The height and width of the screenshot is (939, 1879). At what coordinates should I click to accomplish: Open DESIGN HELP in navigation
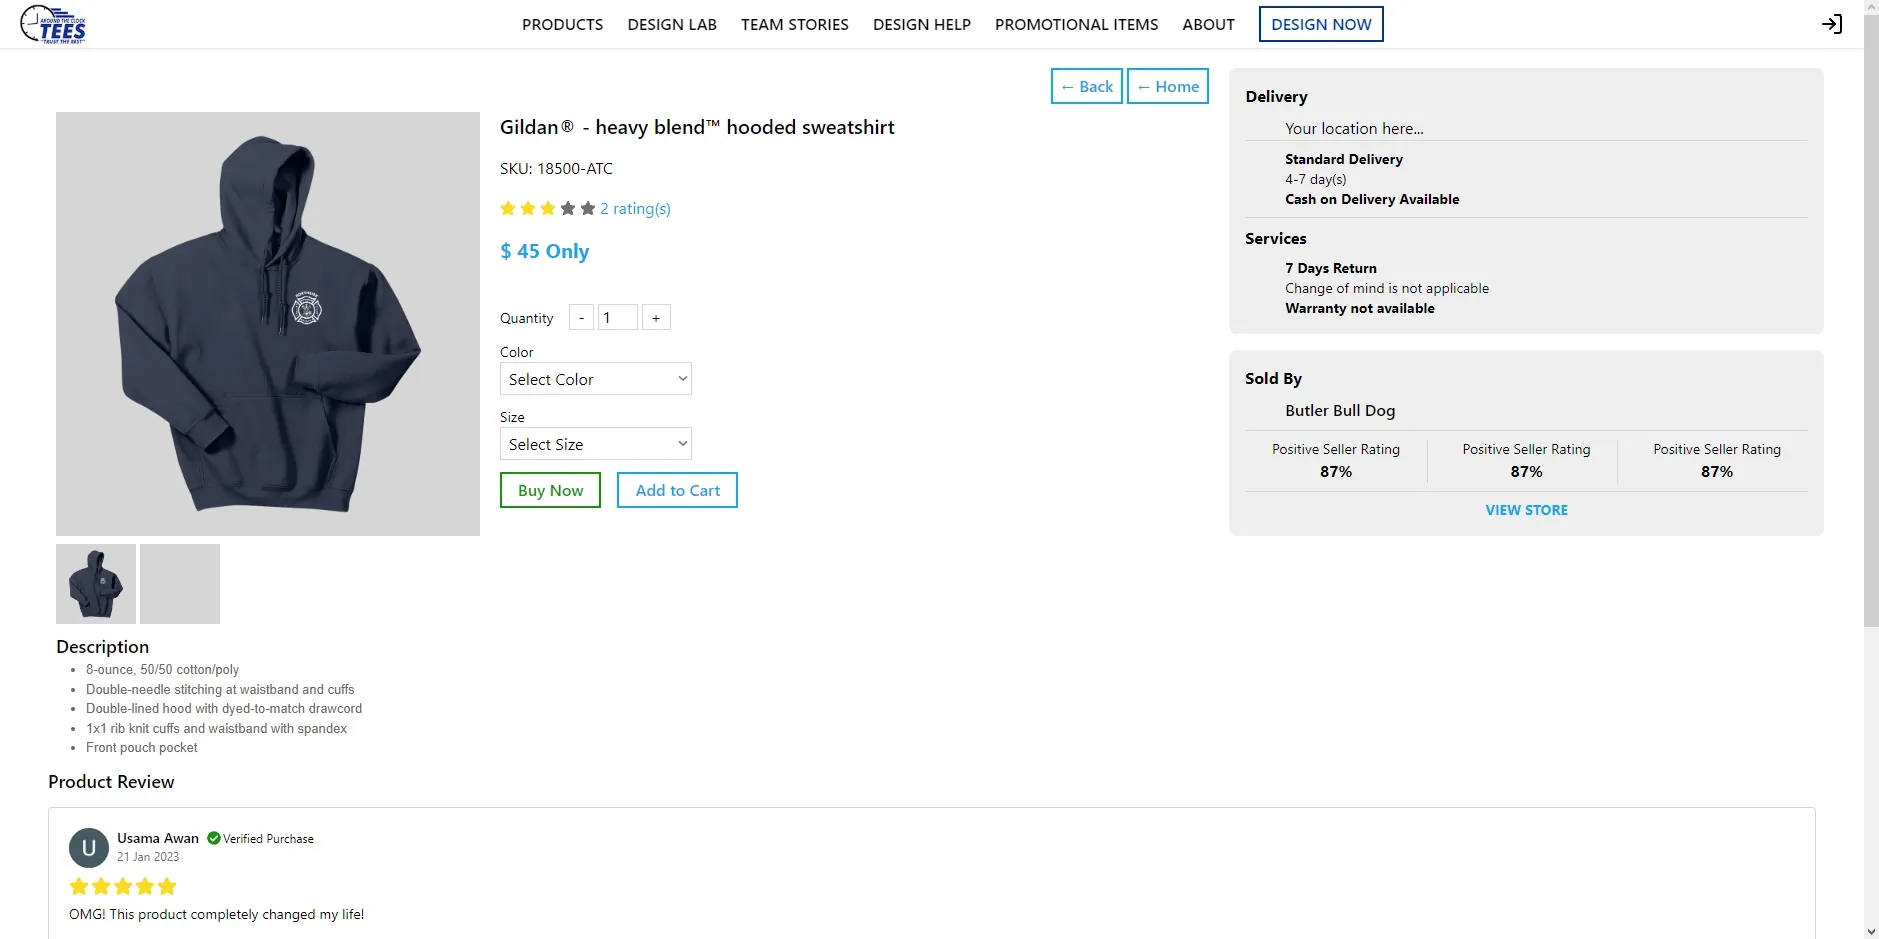pos(922,24)
